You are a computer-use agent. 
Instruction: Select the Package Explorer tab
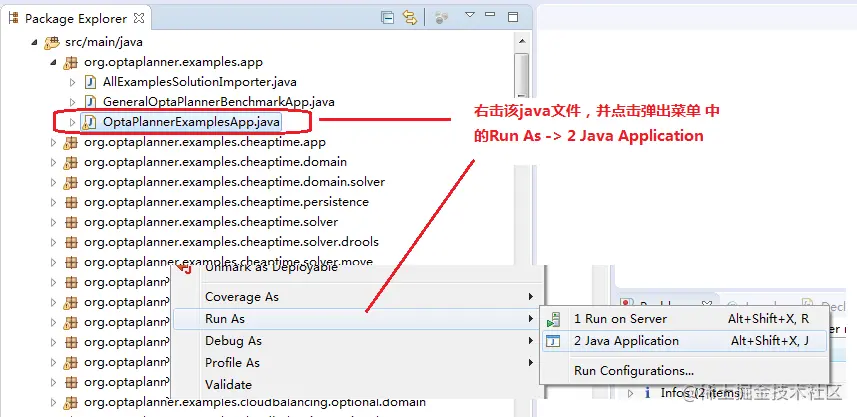click(77, 19)
